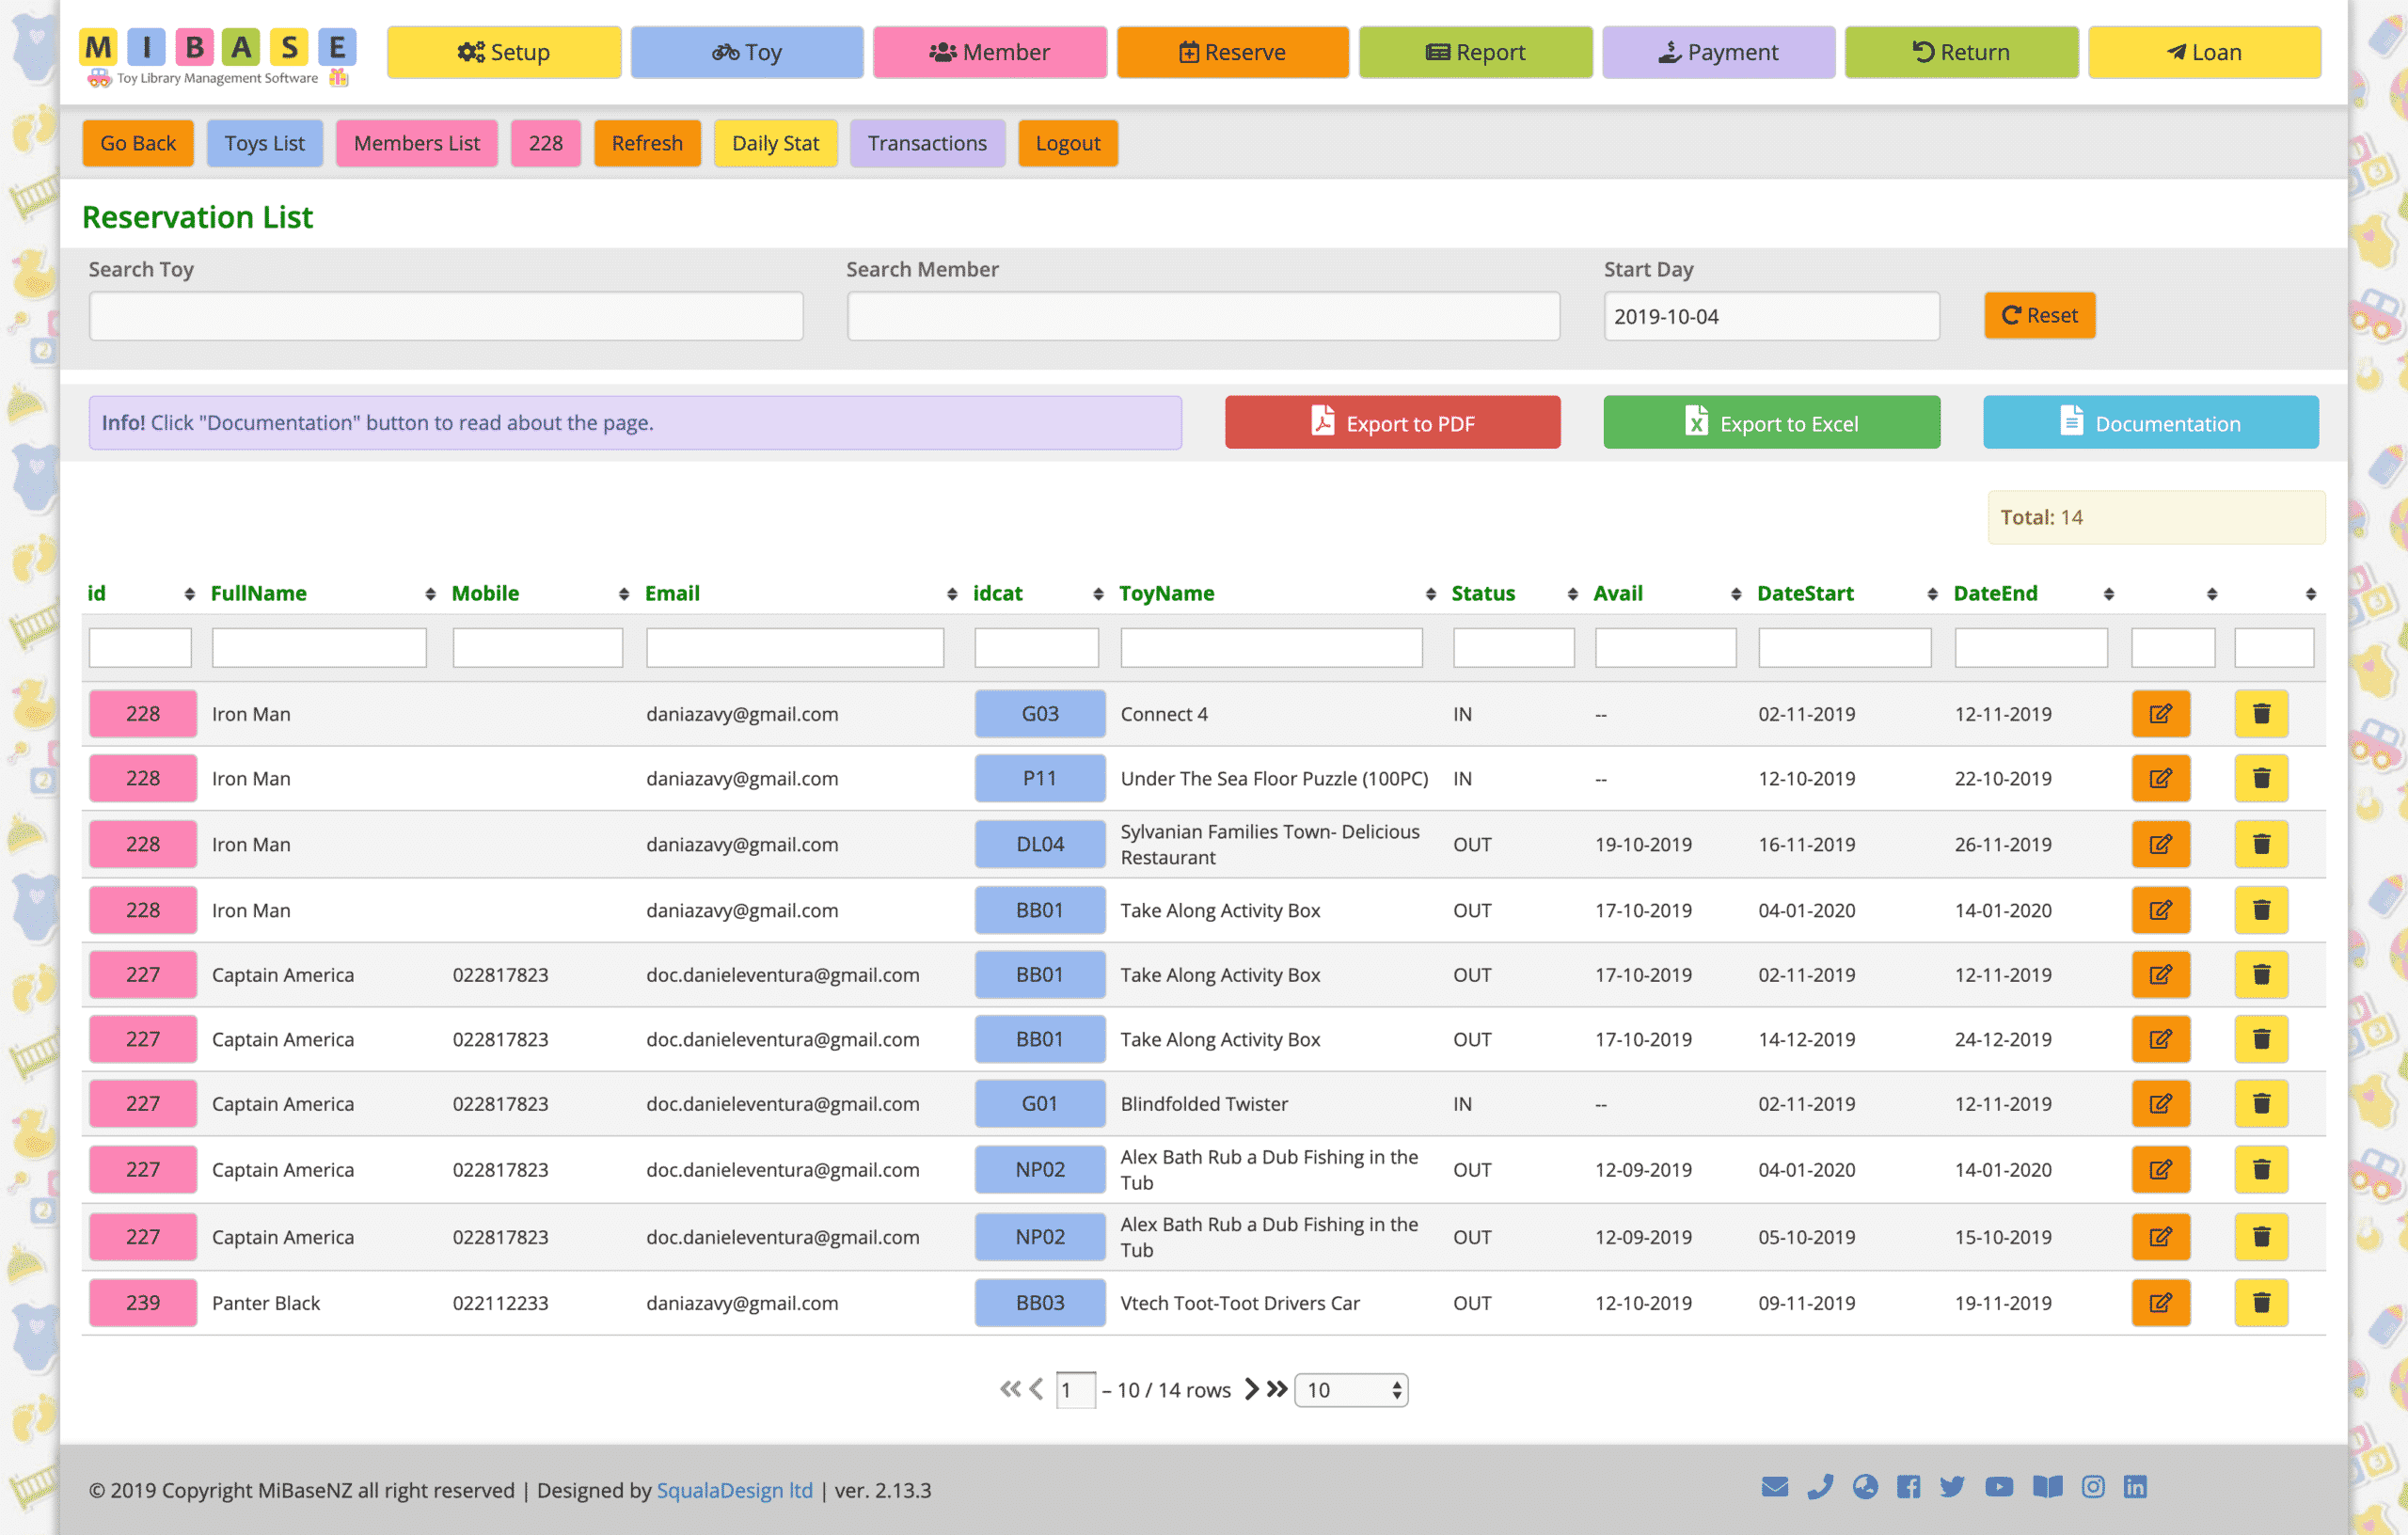Reset the search filters
Screen dimensions: 2408x1535
[2040, 316]
